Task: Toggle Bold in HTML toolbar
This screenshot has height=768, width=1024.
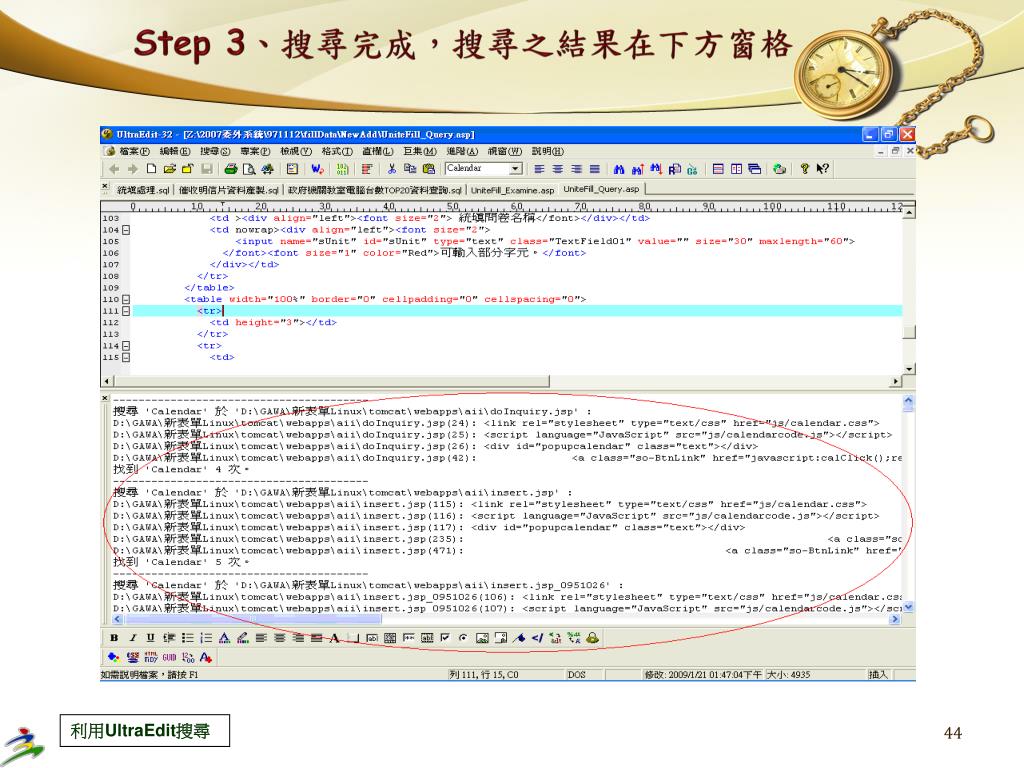Action: [114, 638]
